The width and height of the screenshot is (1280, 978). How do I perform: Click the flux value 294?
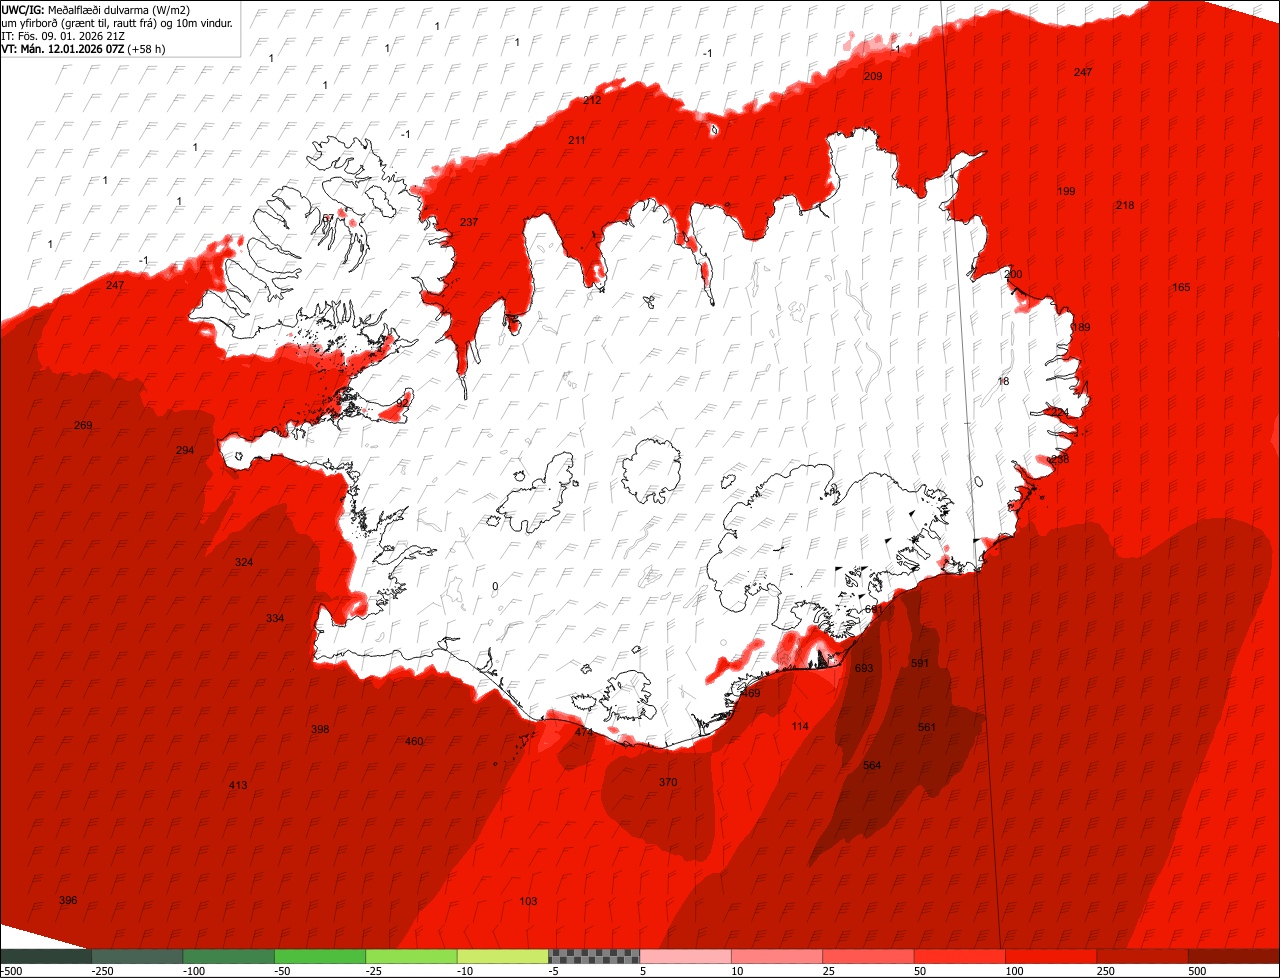click(185, 450)
